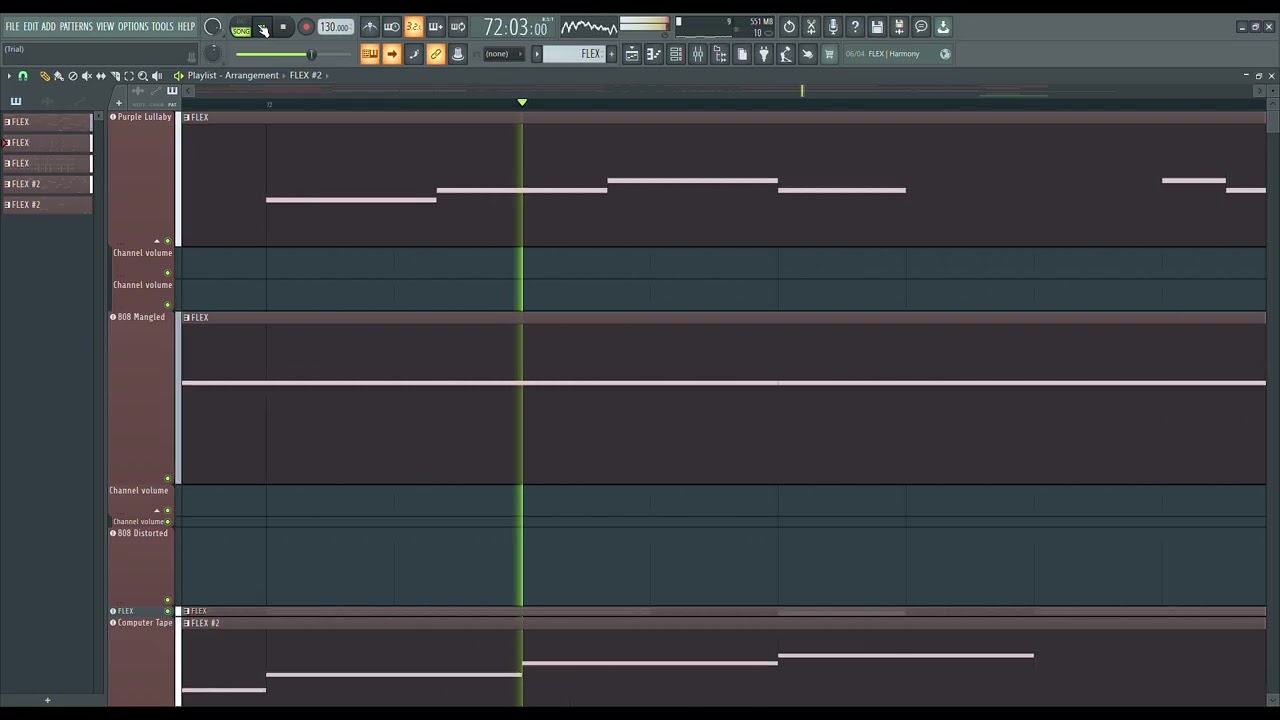Open the (none) pattern selector dropdown

(x=504, y=54)
